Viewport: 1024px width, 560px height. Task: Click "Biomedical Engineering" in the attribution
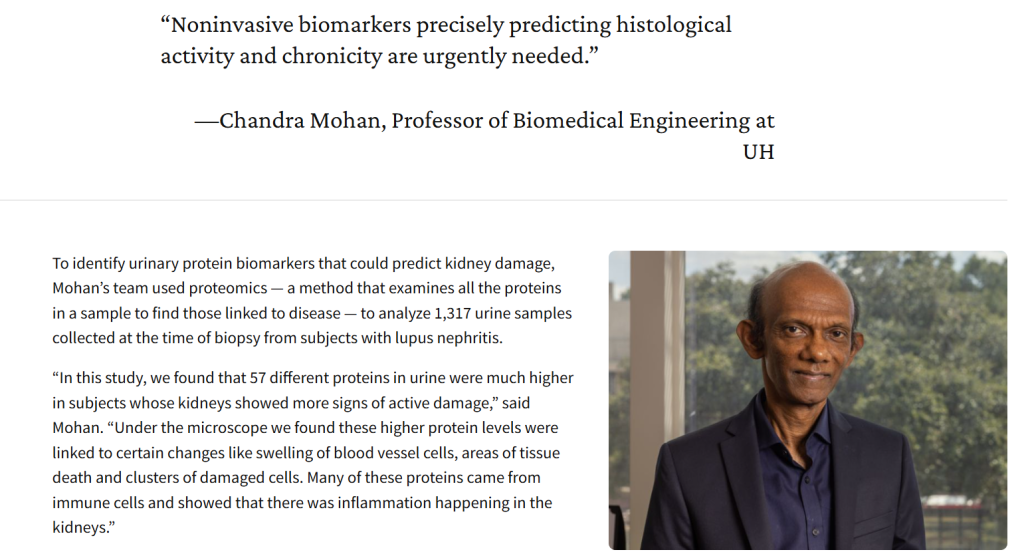pyautogui.click(x=630, y=122)
